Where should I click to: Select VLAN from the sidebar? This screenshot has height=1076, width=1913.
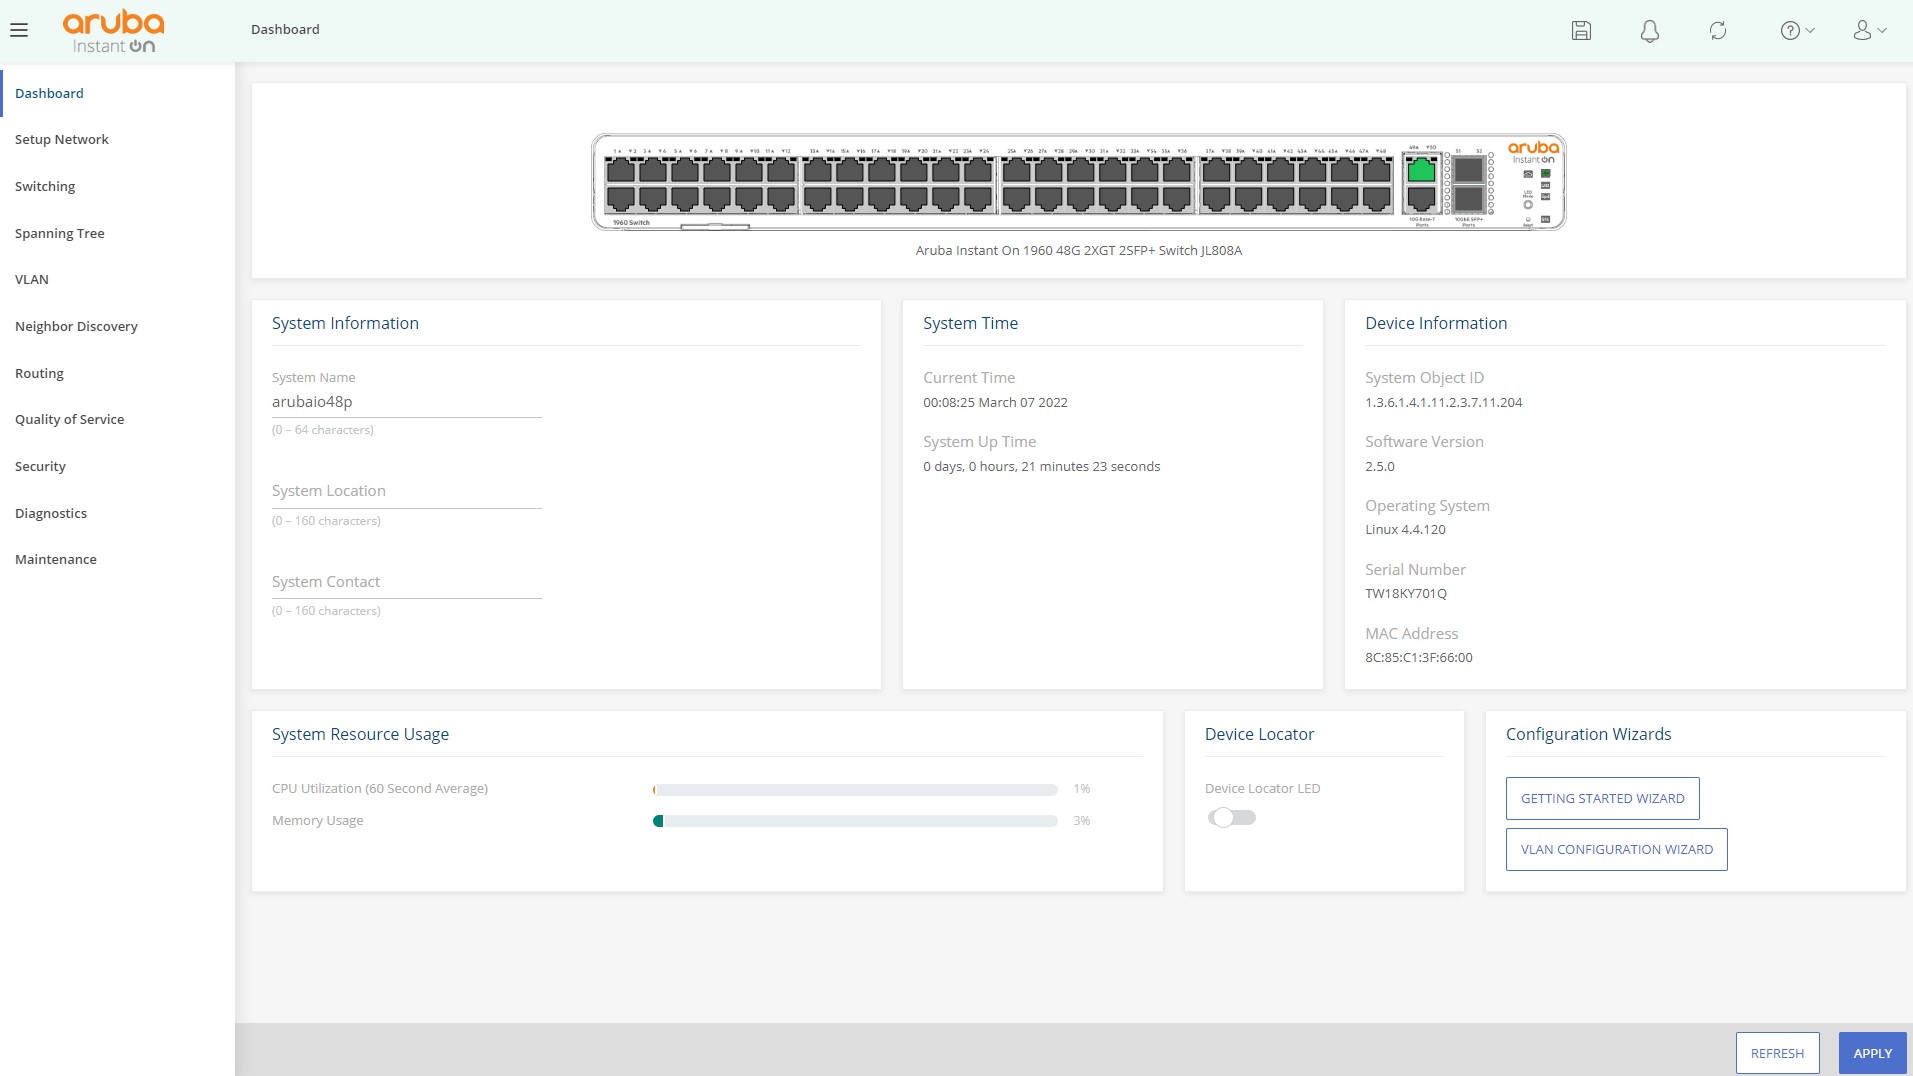click(x=32, y=279)
